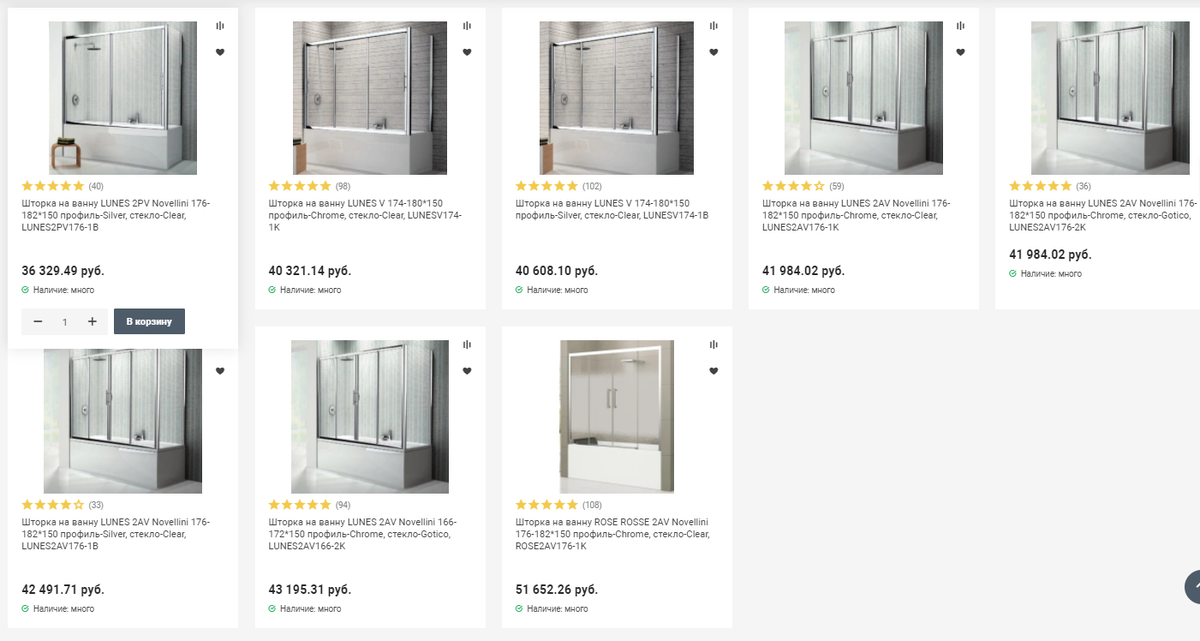The height and width of the screenshot is (641, 1200).
Task: Heart the 43 195.31 руб. curtain
Action: (467, 371)
